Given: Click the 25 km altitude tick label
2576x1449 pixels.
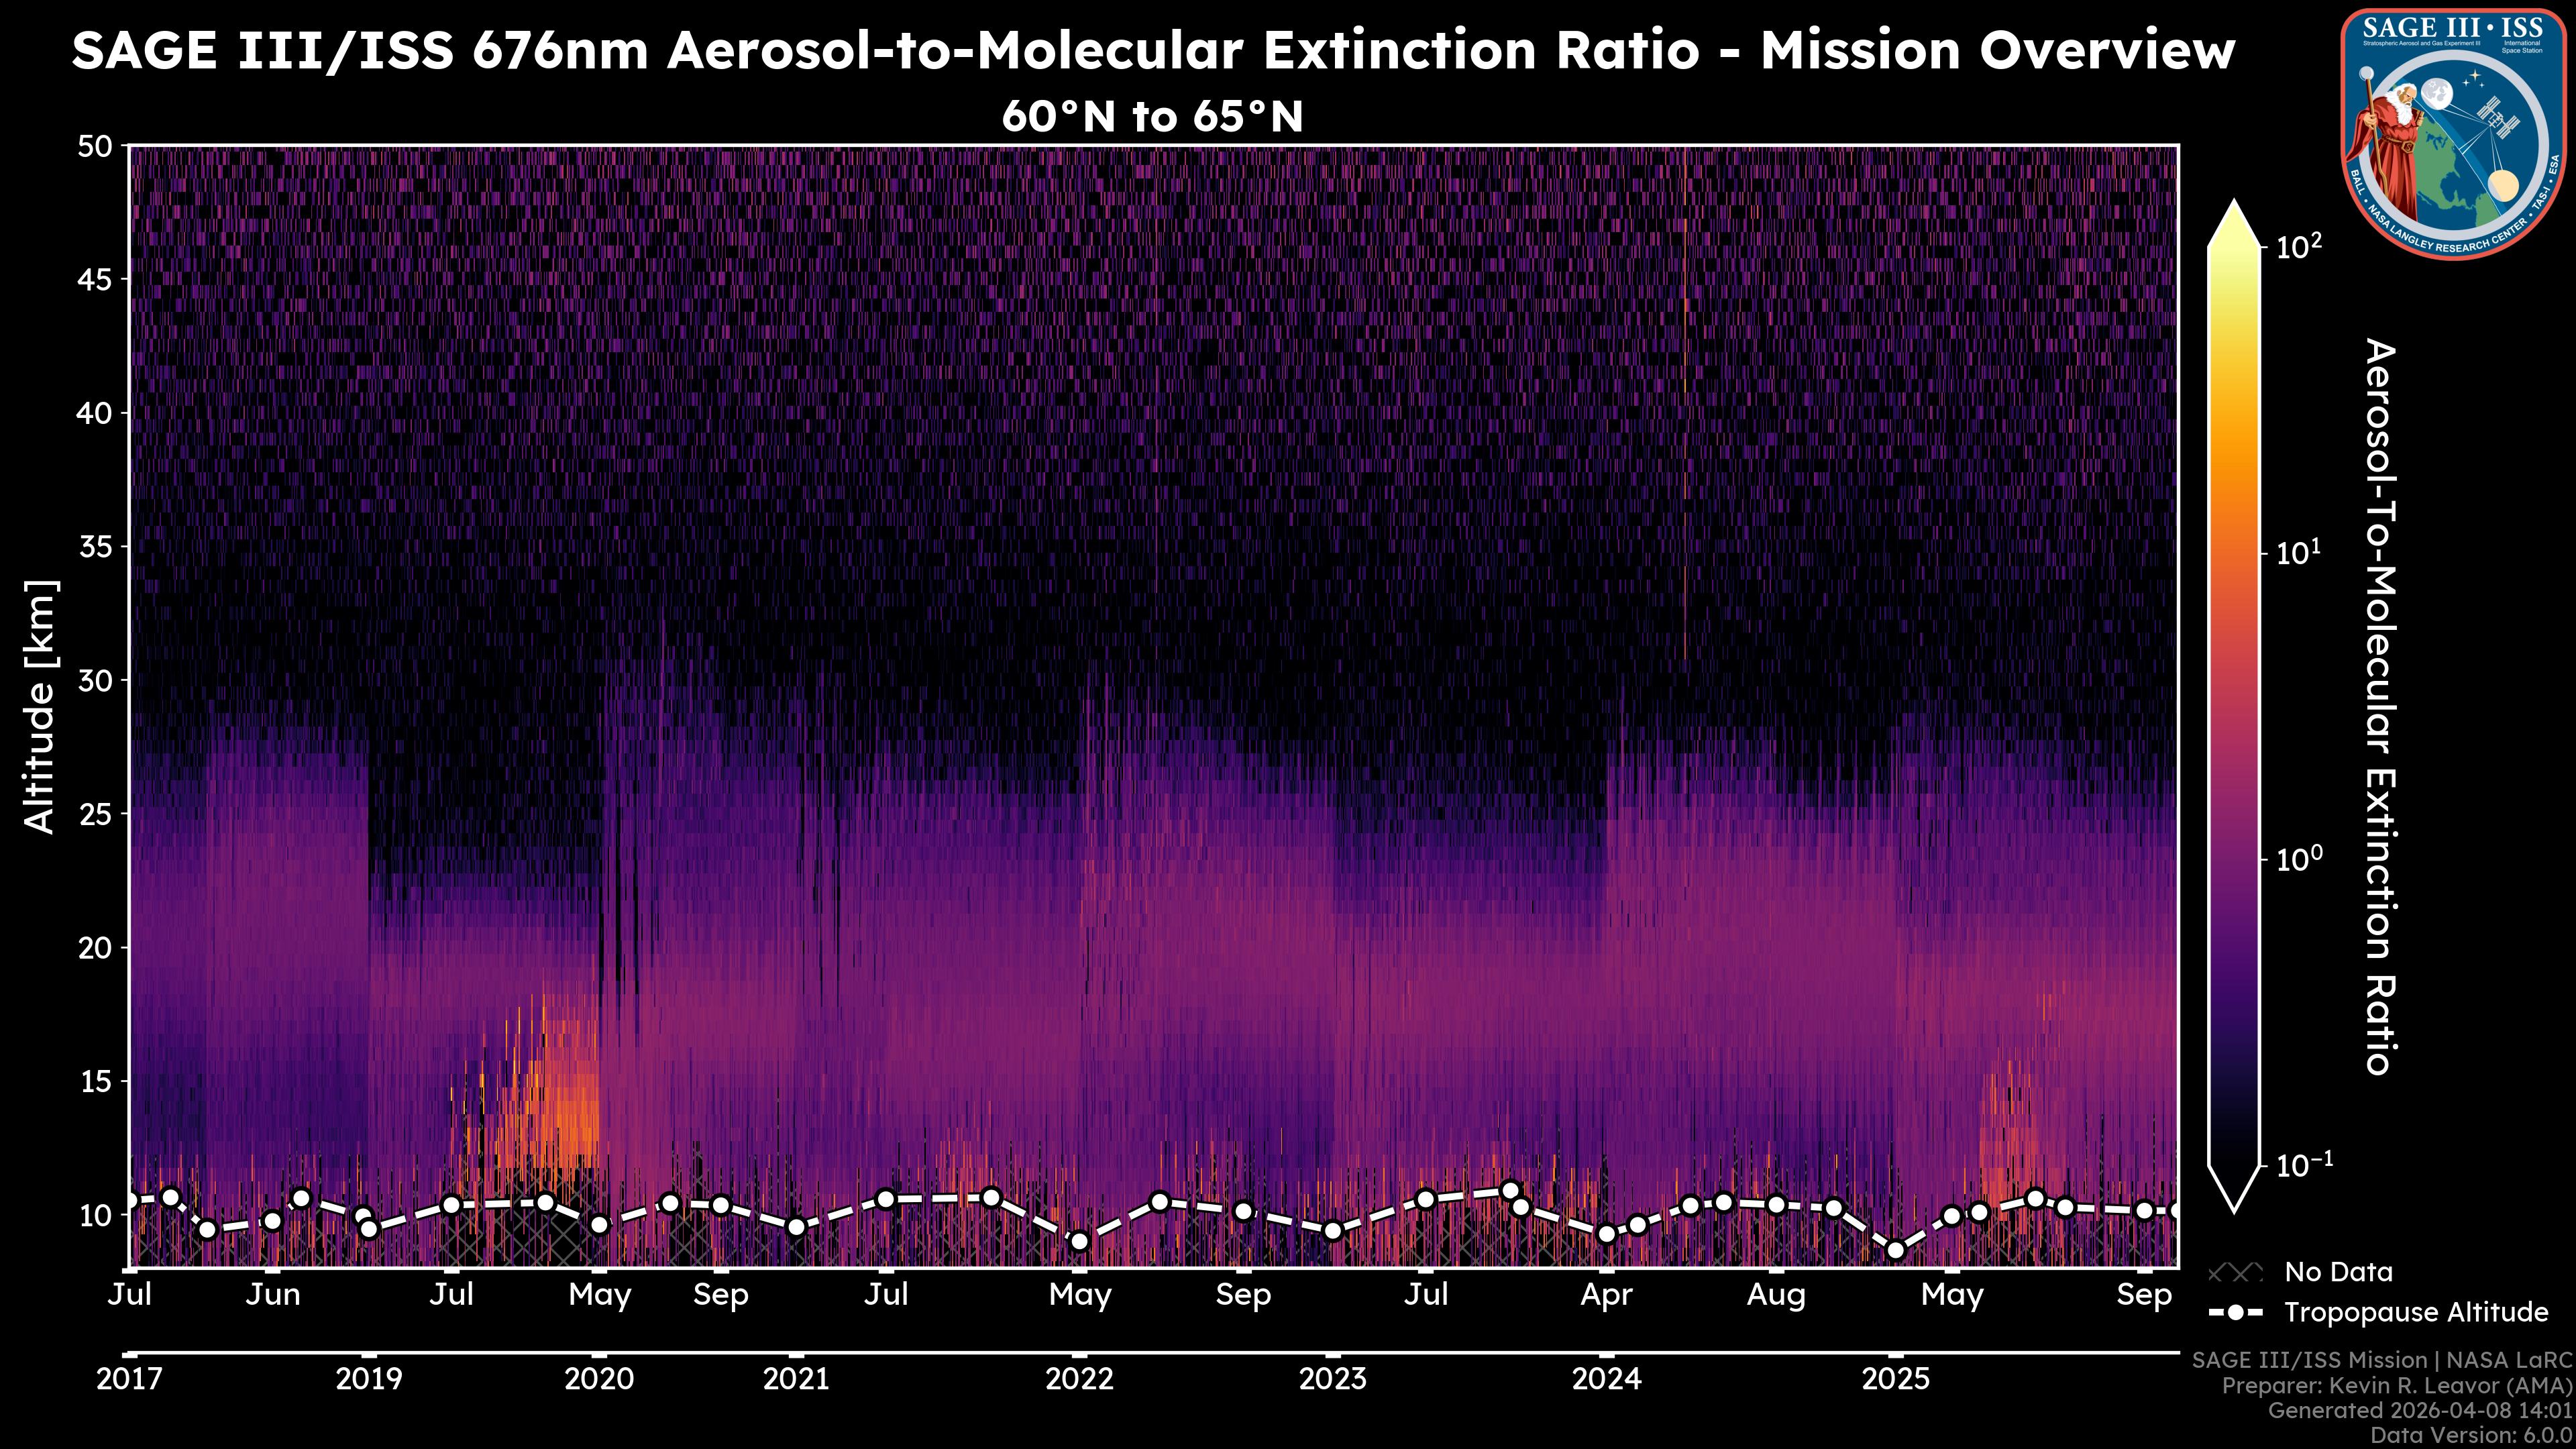Looking at the screenshot, I should point(95,814).
